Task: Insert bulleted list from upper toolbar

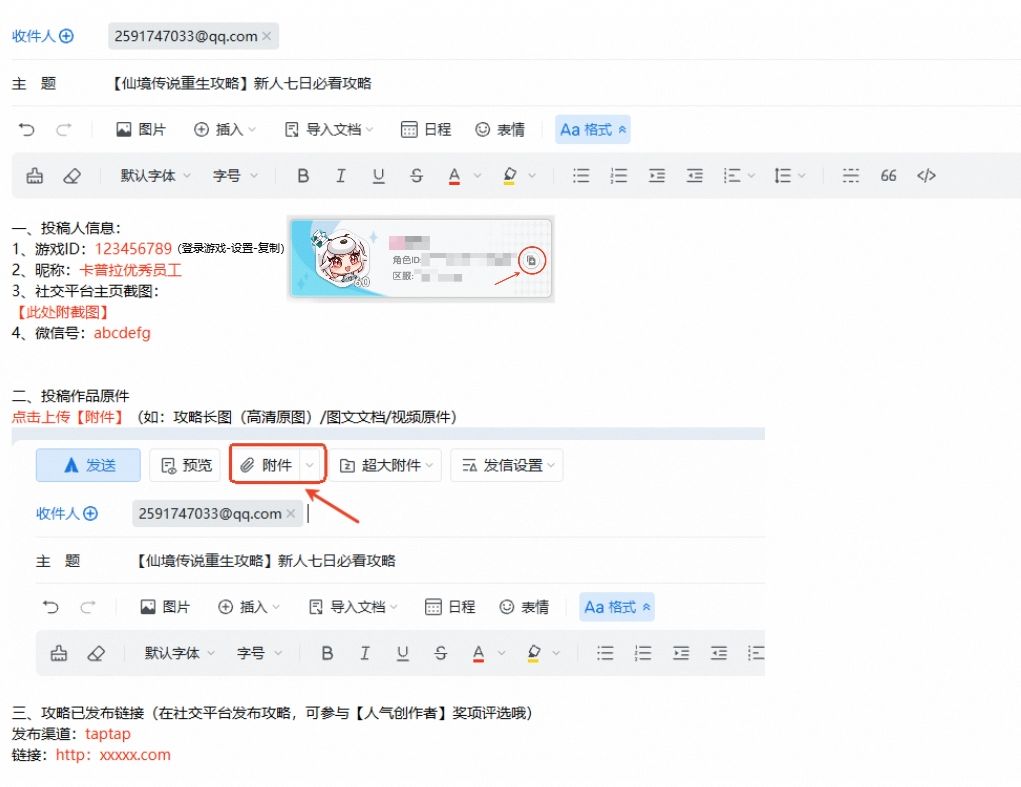Action: (581, 176)
